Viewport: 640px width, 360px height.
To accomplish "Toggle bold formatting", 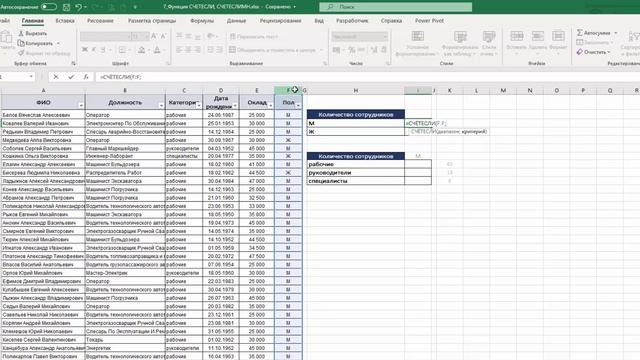I will coord(85,50).
